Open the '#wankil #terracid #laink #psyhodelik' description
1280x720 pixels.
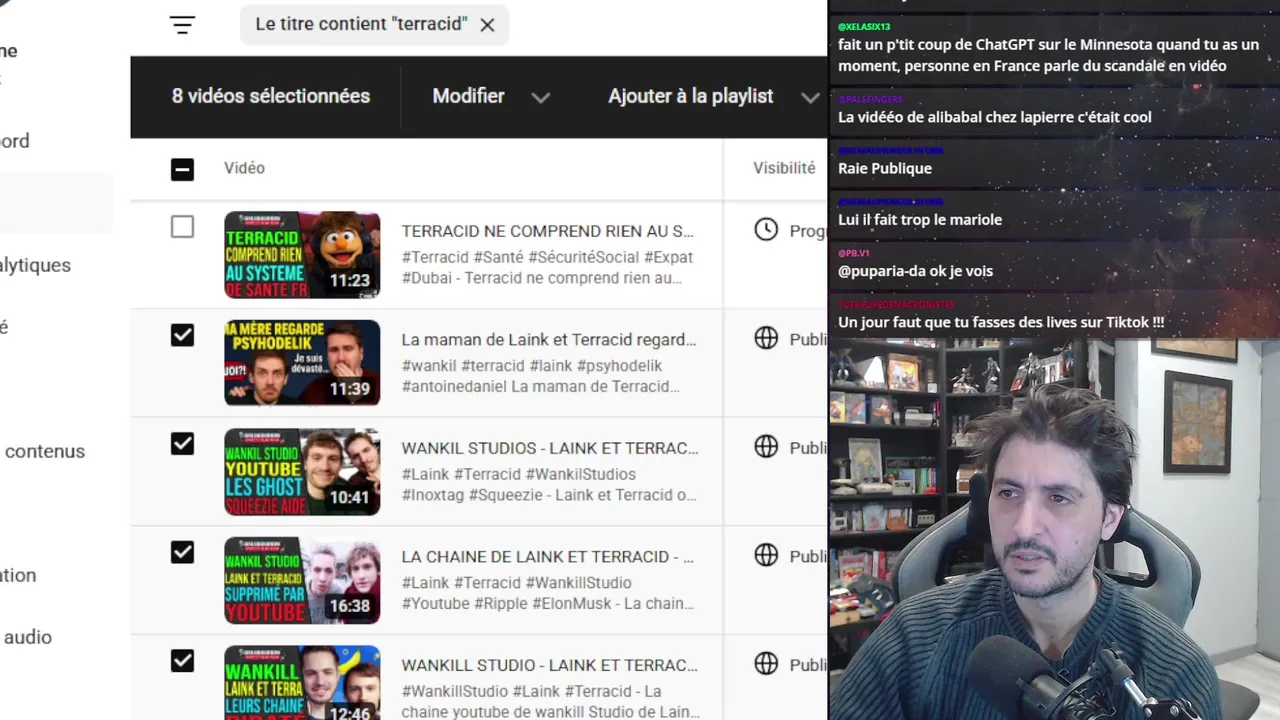541,376
